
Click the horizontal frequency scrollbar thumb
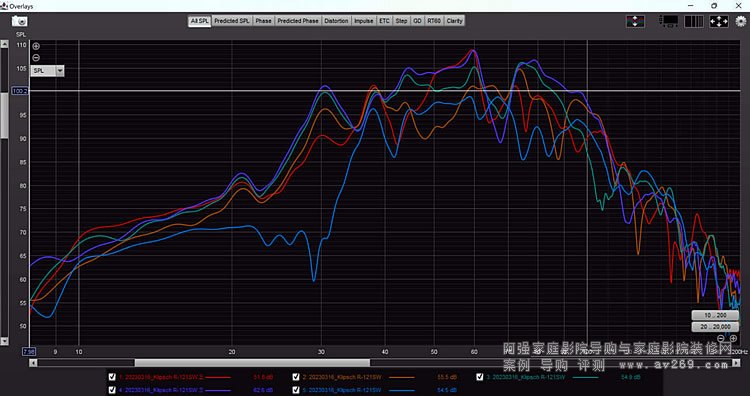point(252,363)
